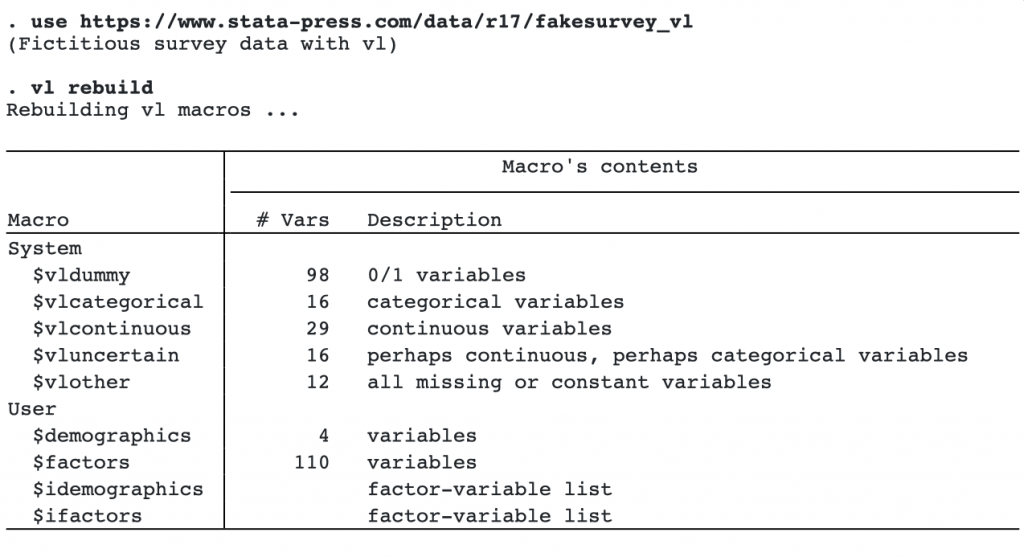This screenshot has height=557, width=1024.
Task: Click the Description column header
Action: coord(434,220)
